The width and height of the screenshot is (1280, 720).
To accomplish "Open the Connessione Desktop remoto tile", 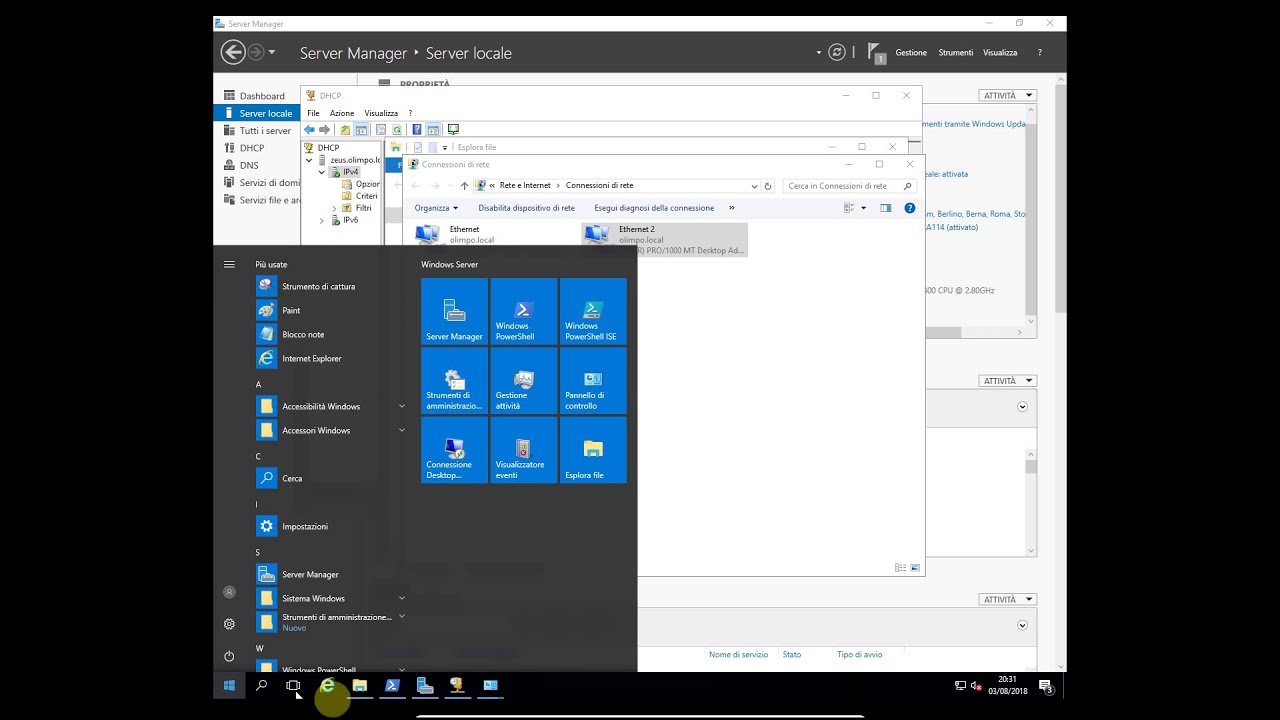I will pyautogui.click(x=454, y=450).
